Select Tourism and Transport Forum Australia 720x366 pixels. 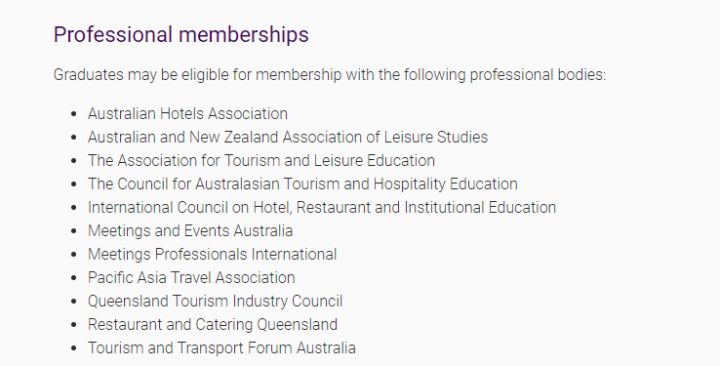222,348
